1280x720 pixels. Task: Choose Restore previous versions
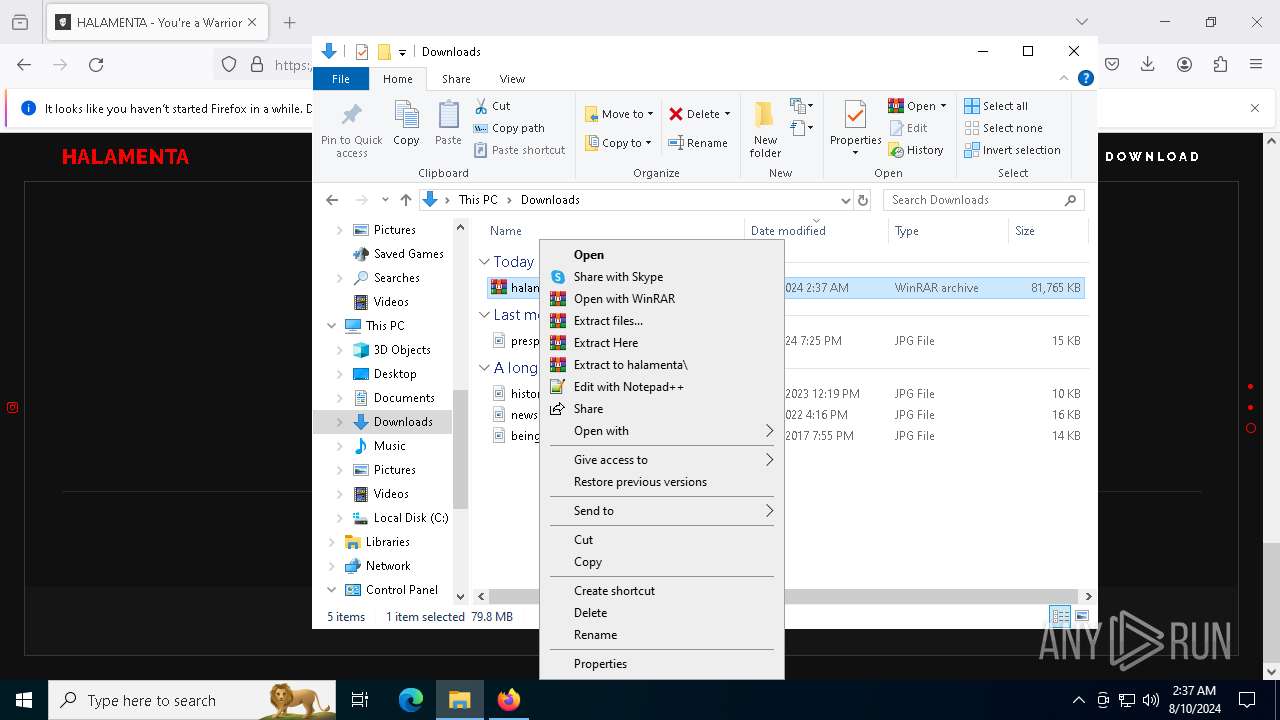(x=662, y=482)
